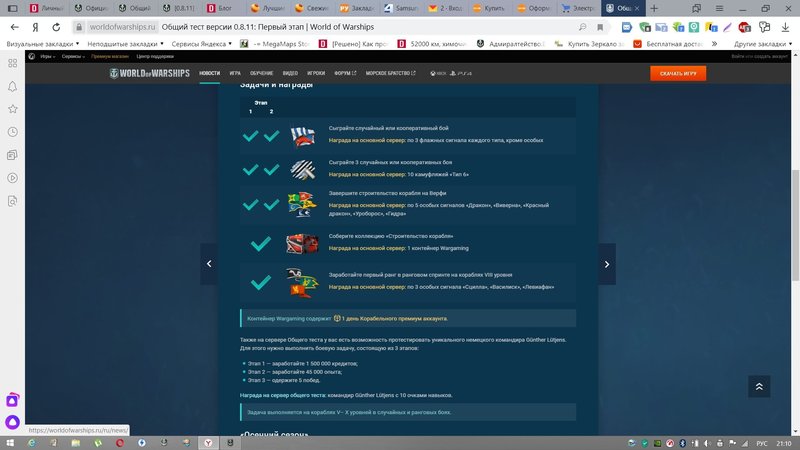Viewport: 800px width, 450px height.
Task: Switch to the Купить browser tab
Action: point(489,8)
